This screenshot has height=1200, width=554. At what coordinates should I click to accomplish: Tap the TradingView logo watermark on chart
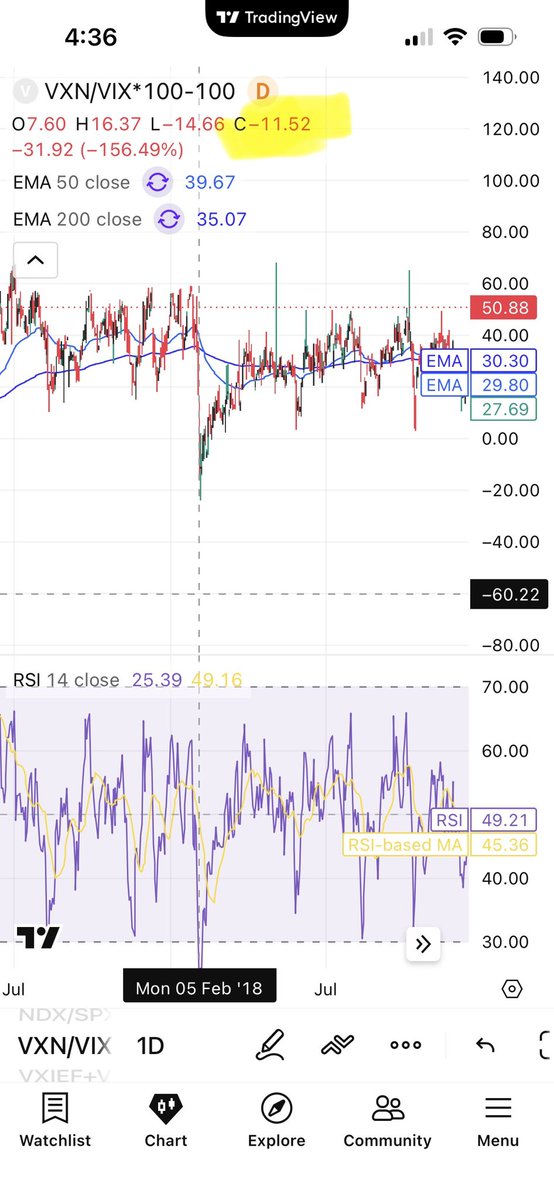[x=38, y=938]
